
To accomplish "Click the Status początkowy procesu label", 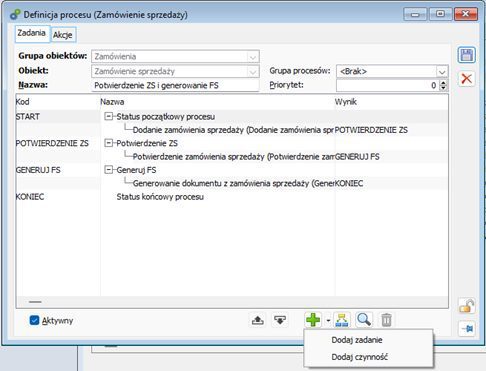I will [x=166, y=117].
